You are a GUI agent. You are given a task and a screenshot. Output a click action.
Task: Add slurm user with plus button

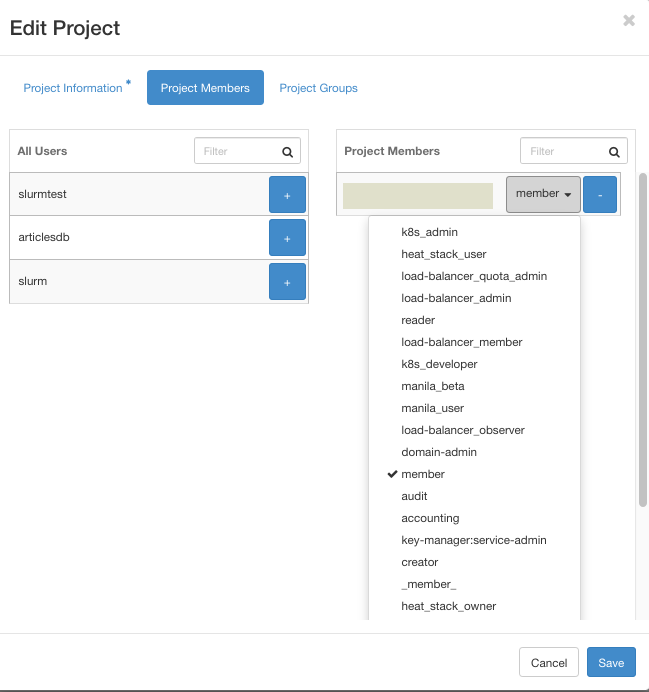click(x=287, y=282)
